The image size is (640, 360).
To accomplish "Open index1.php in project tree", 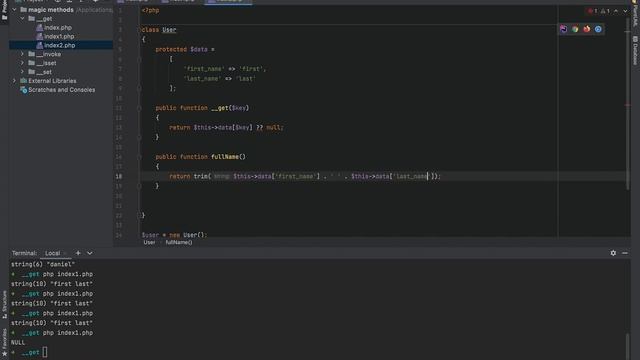I will click(x=59, y=36).
